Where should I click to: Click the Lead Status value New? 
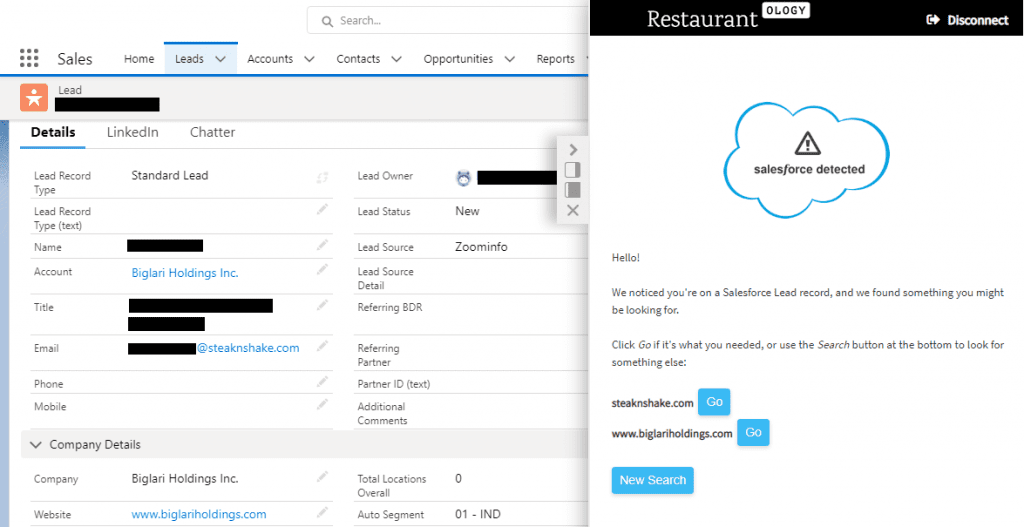coord(467,212)
